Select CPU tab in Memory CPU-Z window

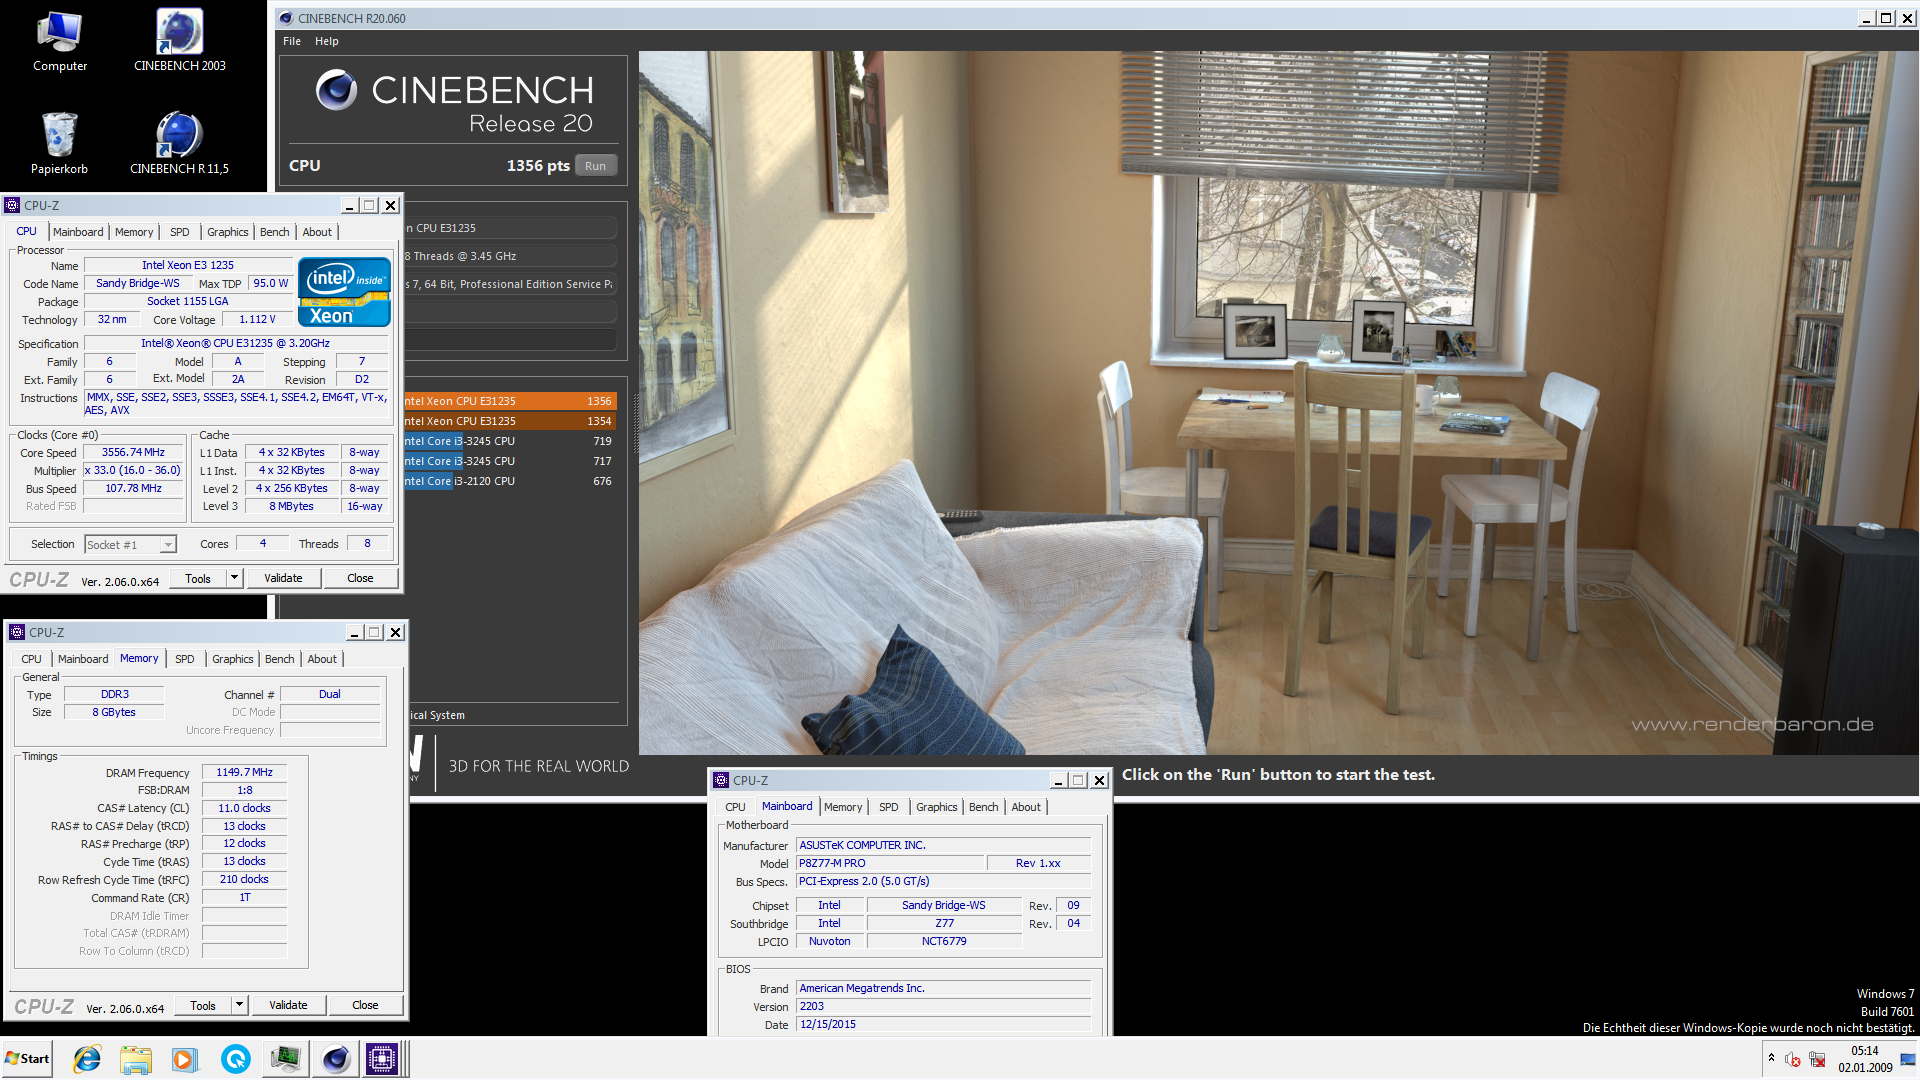[x=32, y=659]
